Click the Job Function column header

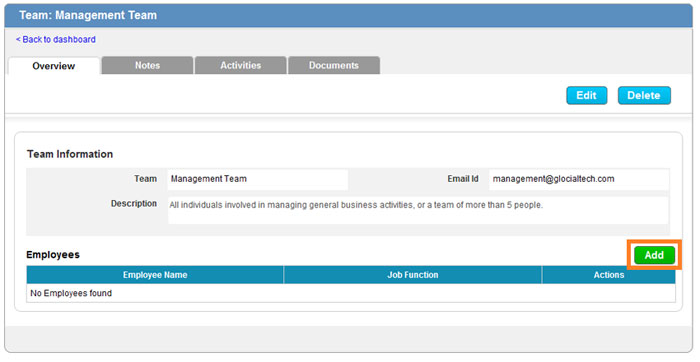413,275
